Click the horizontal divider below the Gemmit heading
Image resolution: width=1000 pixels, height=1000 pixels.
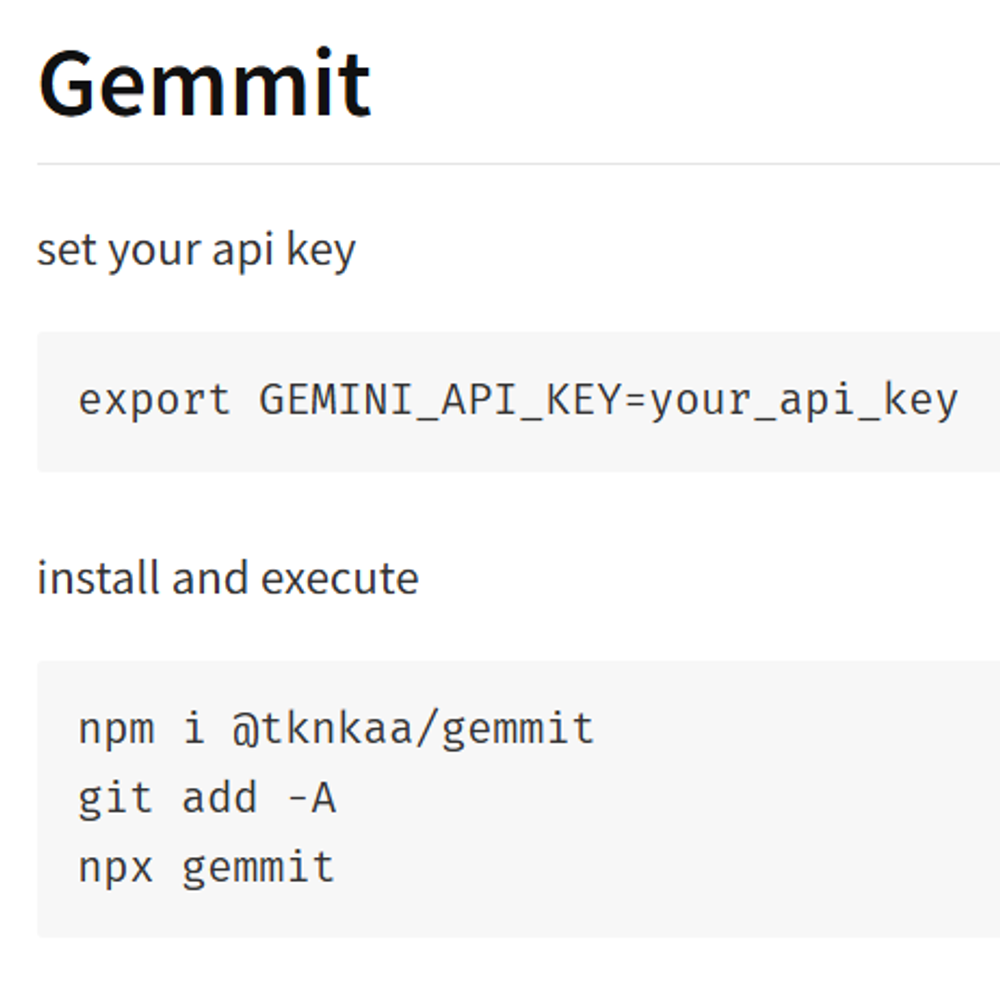coord(500,163)
